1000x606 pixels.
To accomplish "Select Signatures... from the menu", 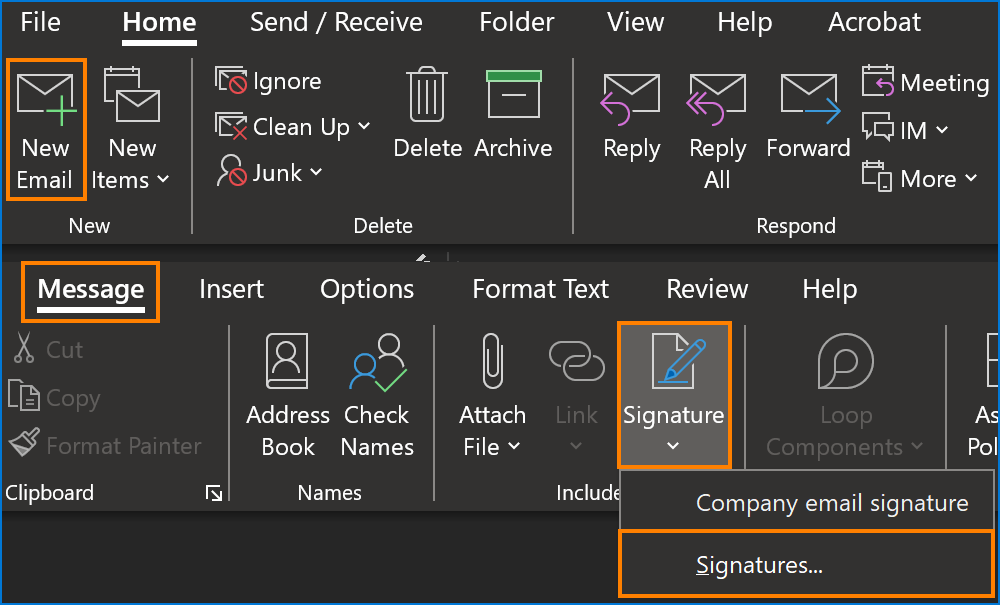I will click(759, 566).
